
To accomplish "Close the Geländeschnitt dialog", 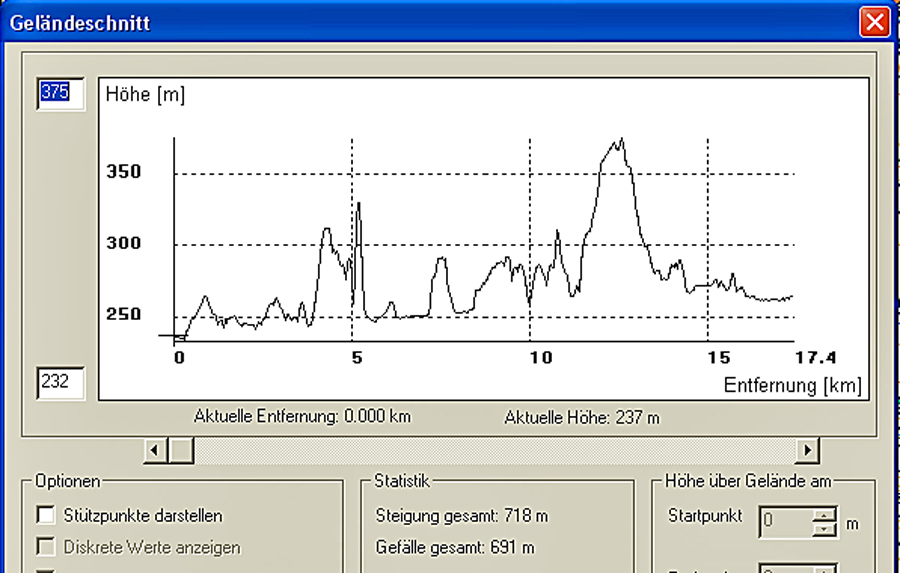I will tap(874, 21).
